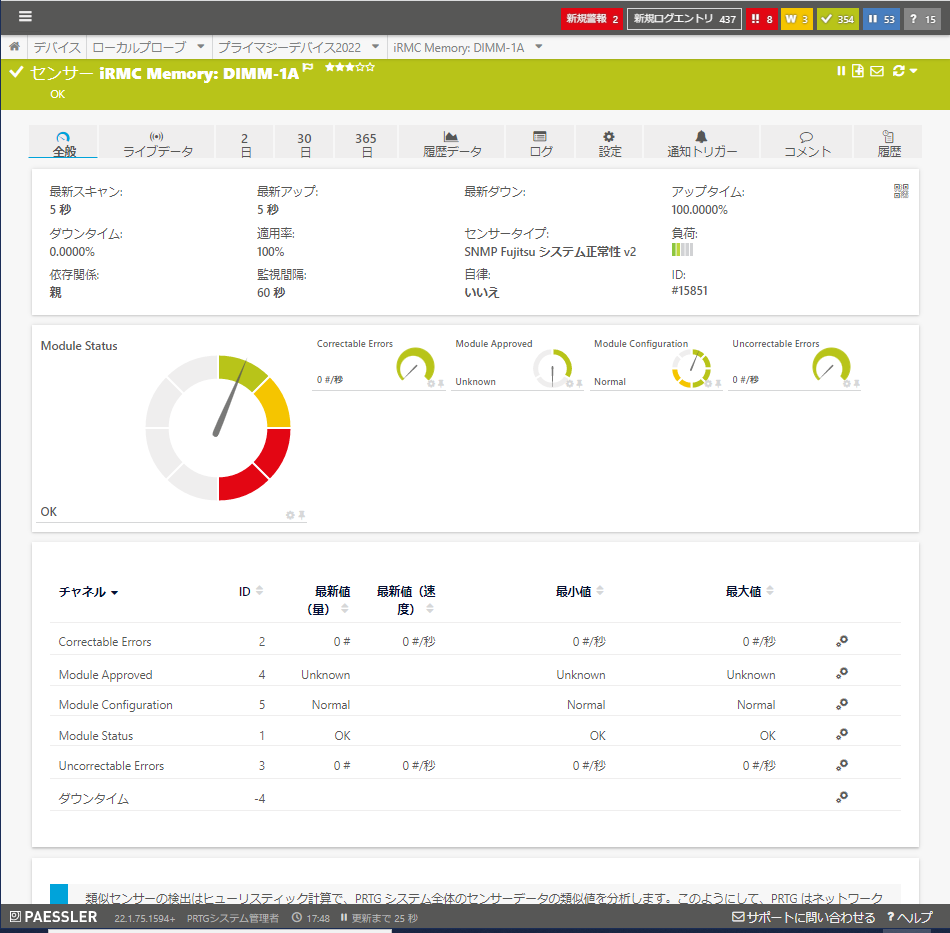Sort by 最小値 column

(x=579, y=591)
